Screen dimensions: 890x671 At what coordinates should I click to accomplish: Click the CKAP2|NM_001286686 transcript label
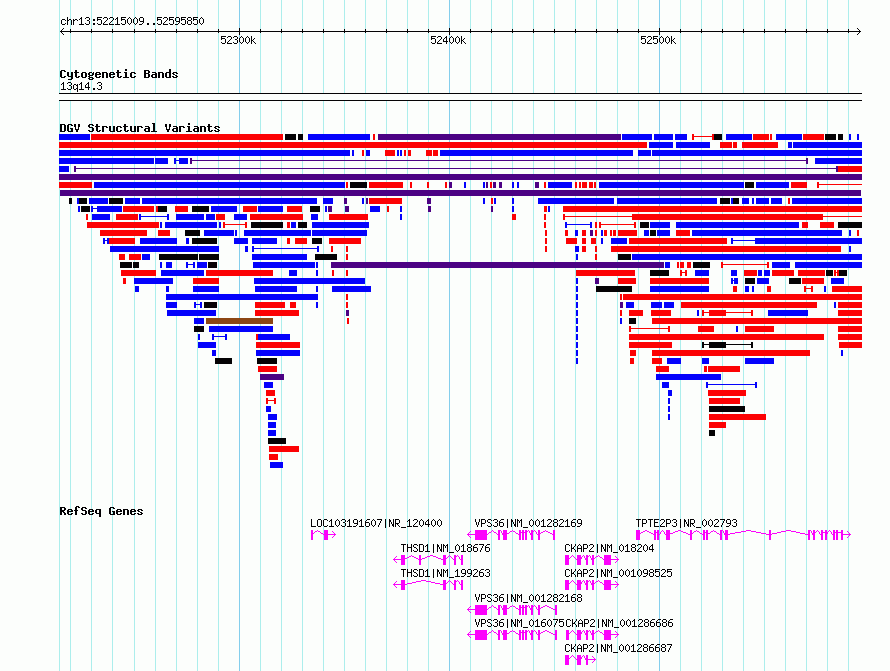coord(619,623)
